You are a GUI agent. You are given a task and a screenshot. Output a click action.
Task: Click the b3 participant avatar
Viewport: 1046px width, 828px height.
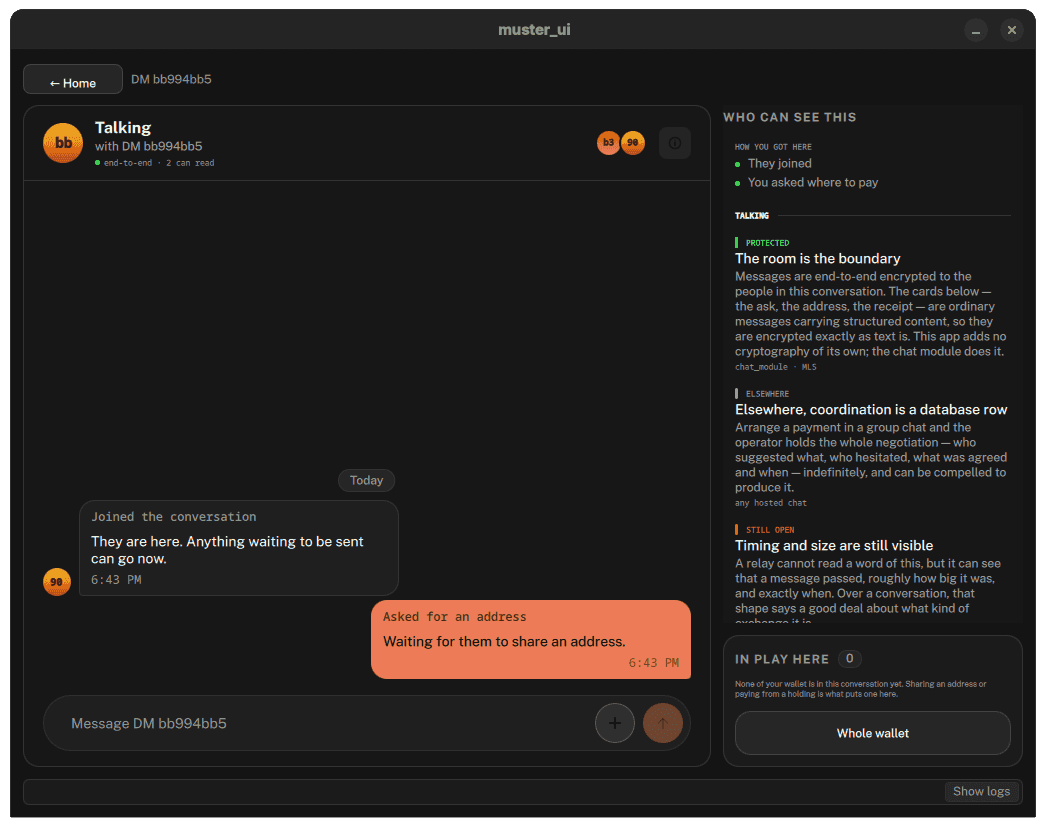(x=608, y=143)
